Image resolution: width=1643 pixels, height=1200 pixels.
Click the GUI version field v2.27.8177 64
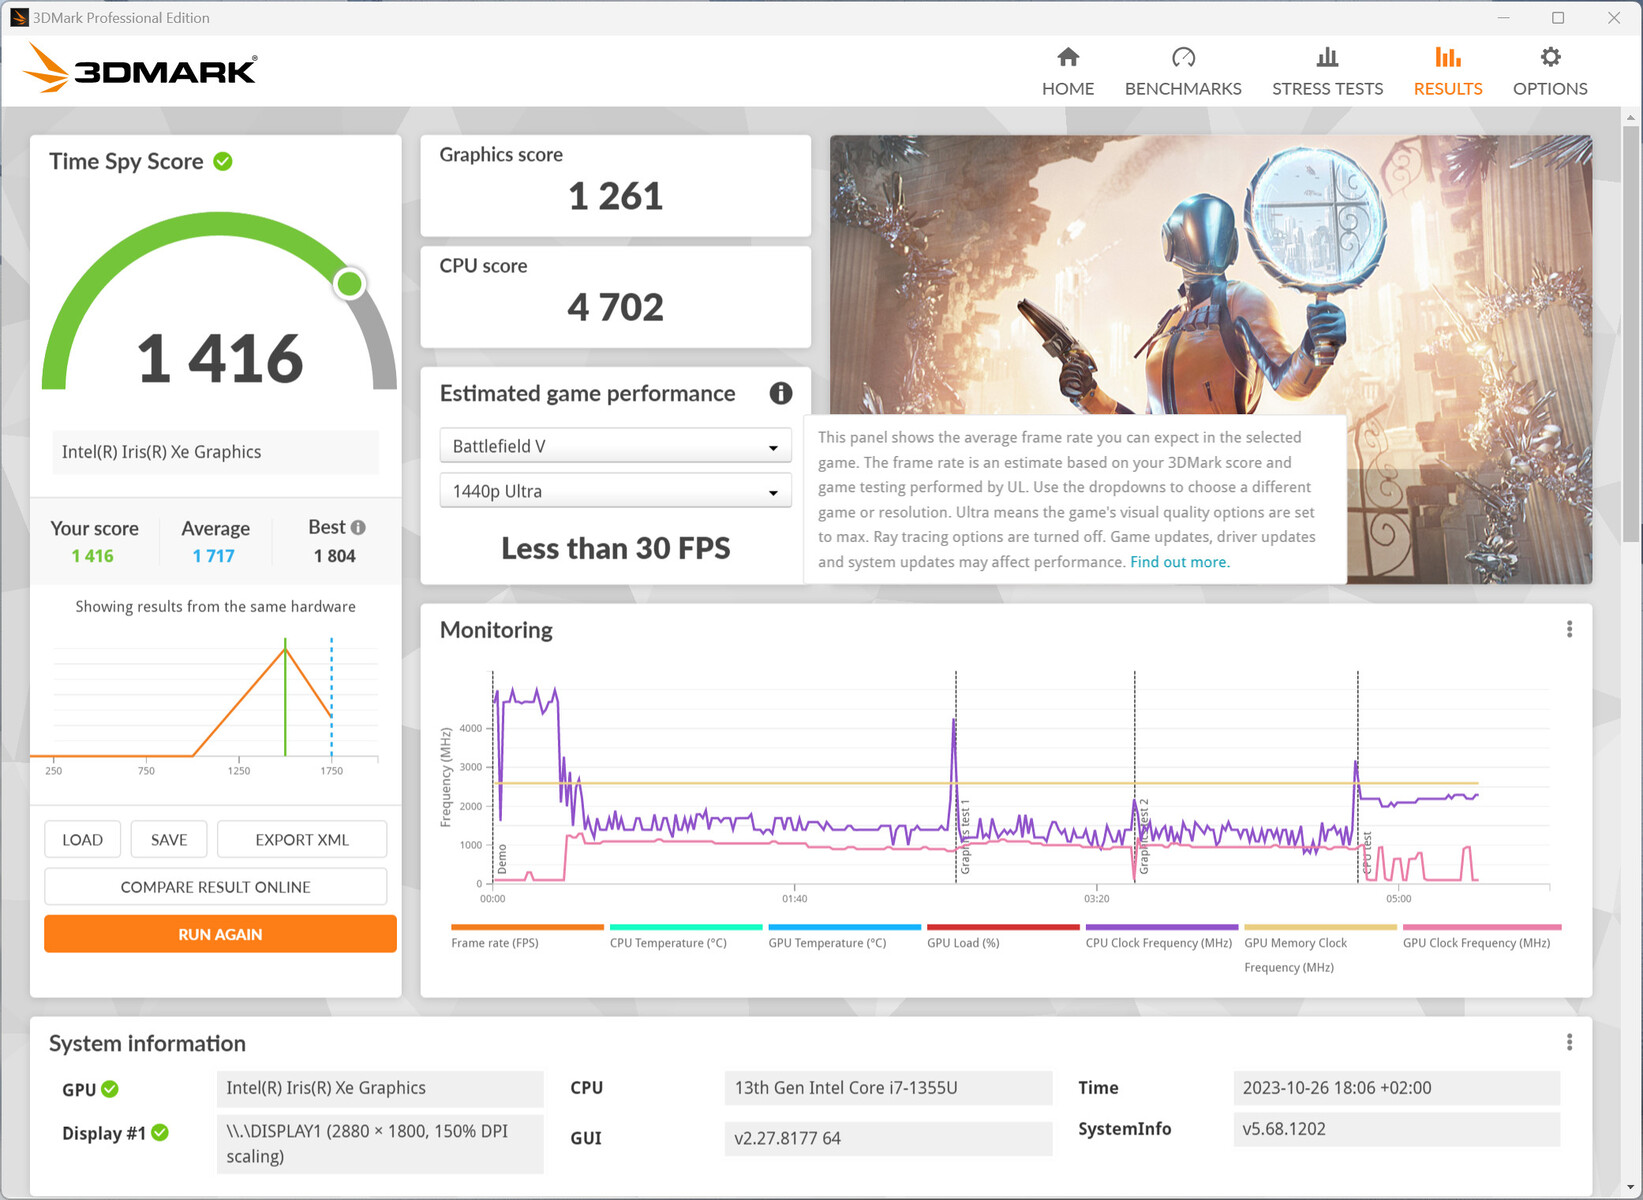[888, 1138]
